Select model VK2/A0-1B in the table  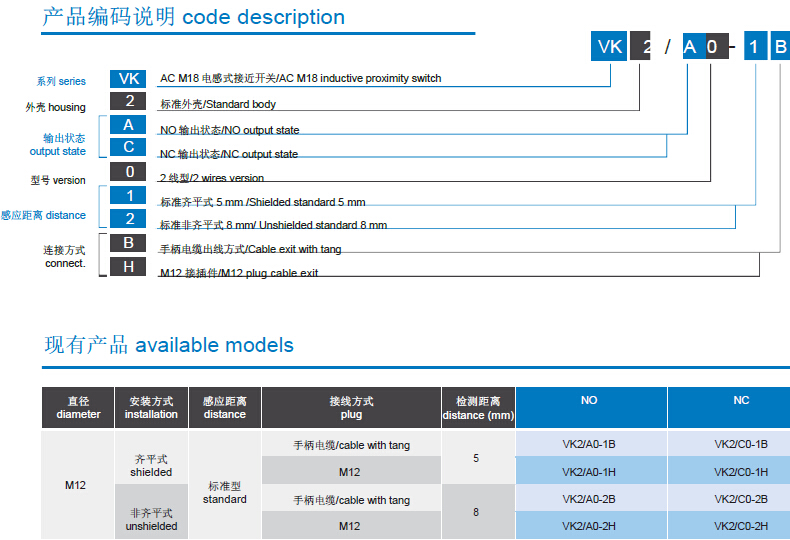click(589, 444)
